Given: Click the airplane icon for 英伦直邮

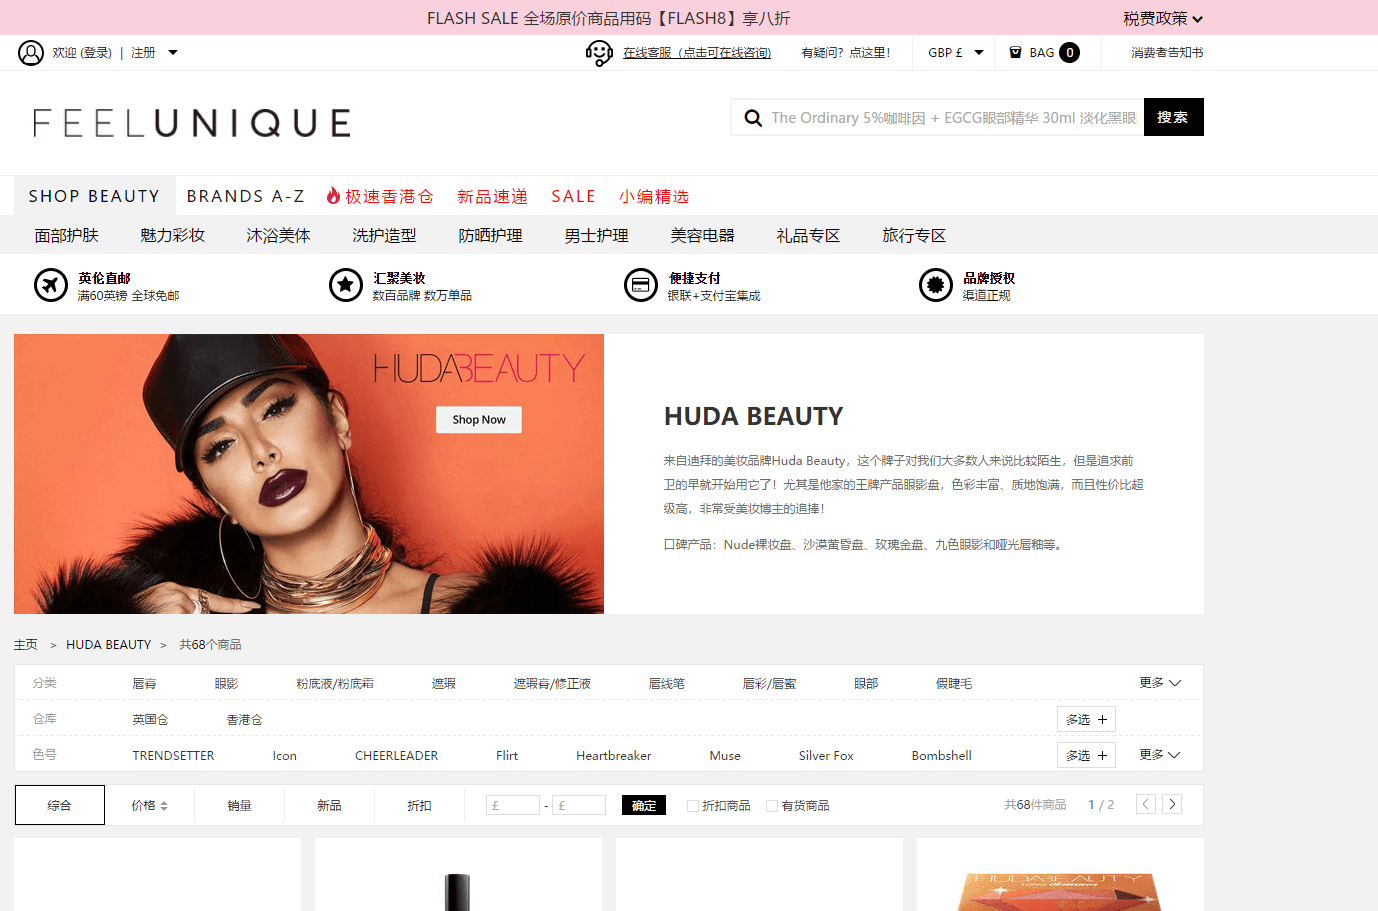Looking at the screenshot, I should pyautogui.click(x=50, y=285).
